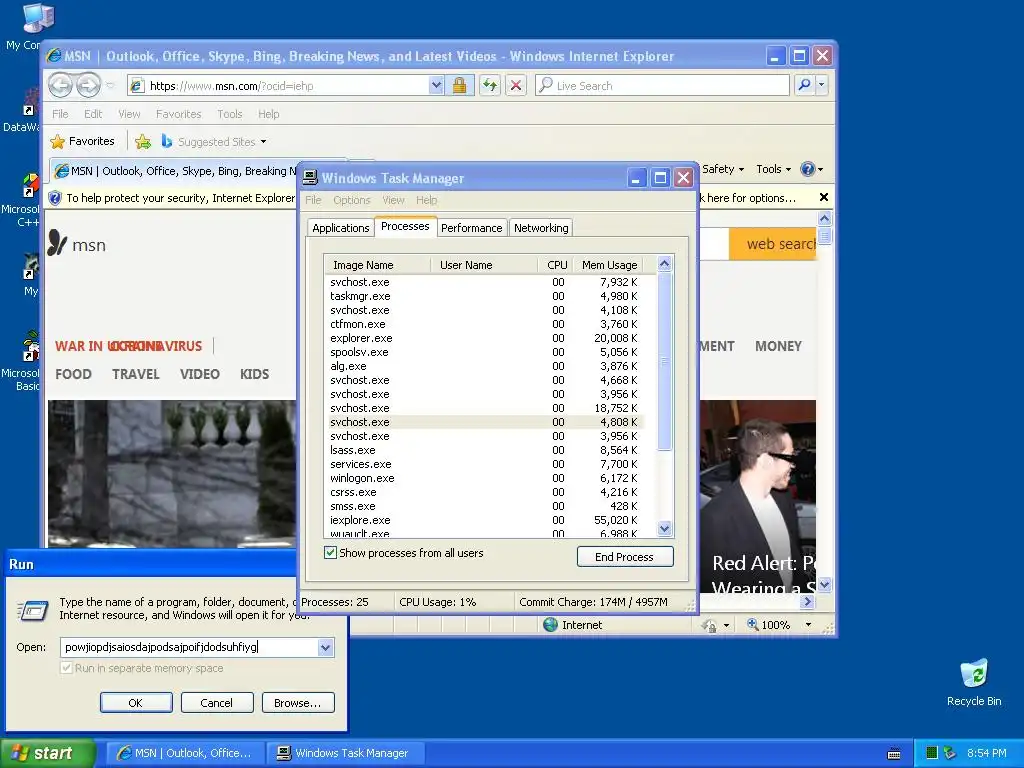Open Favorites star button in IE
This screenshot has height=768, width=1024.
(82, 141)
